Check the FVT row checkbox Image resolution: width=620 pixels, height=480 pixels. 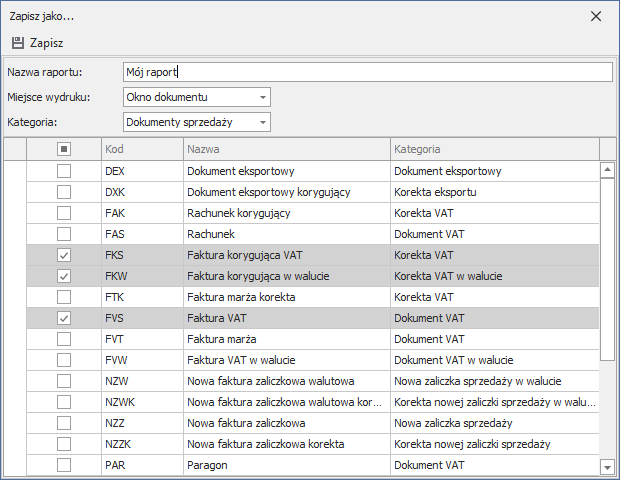tap(64, 339)
